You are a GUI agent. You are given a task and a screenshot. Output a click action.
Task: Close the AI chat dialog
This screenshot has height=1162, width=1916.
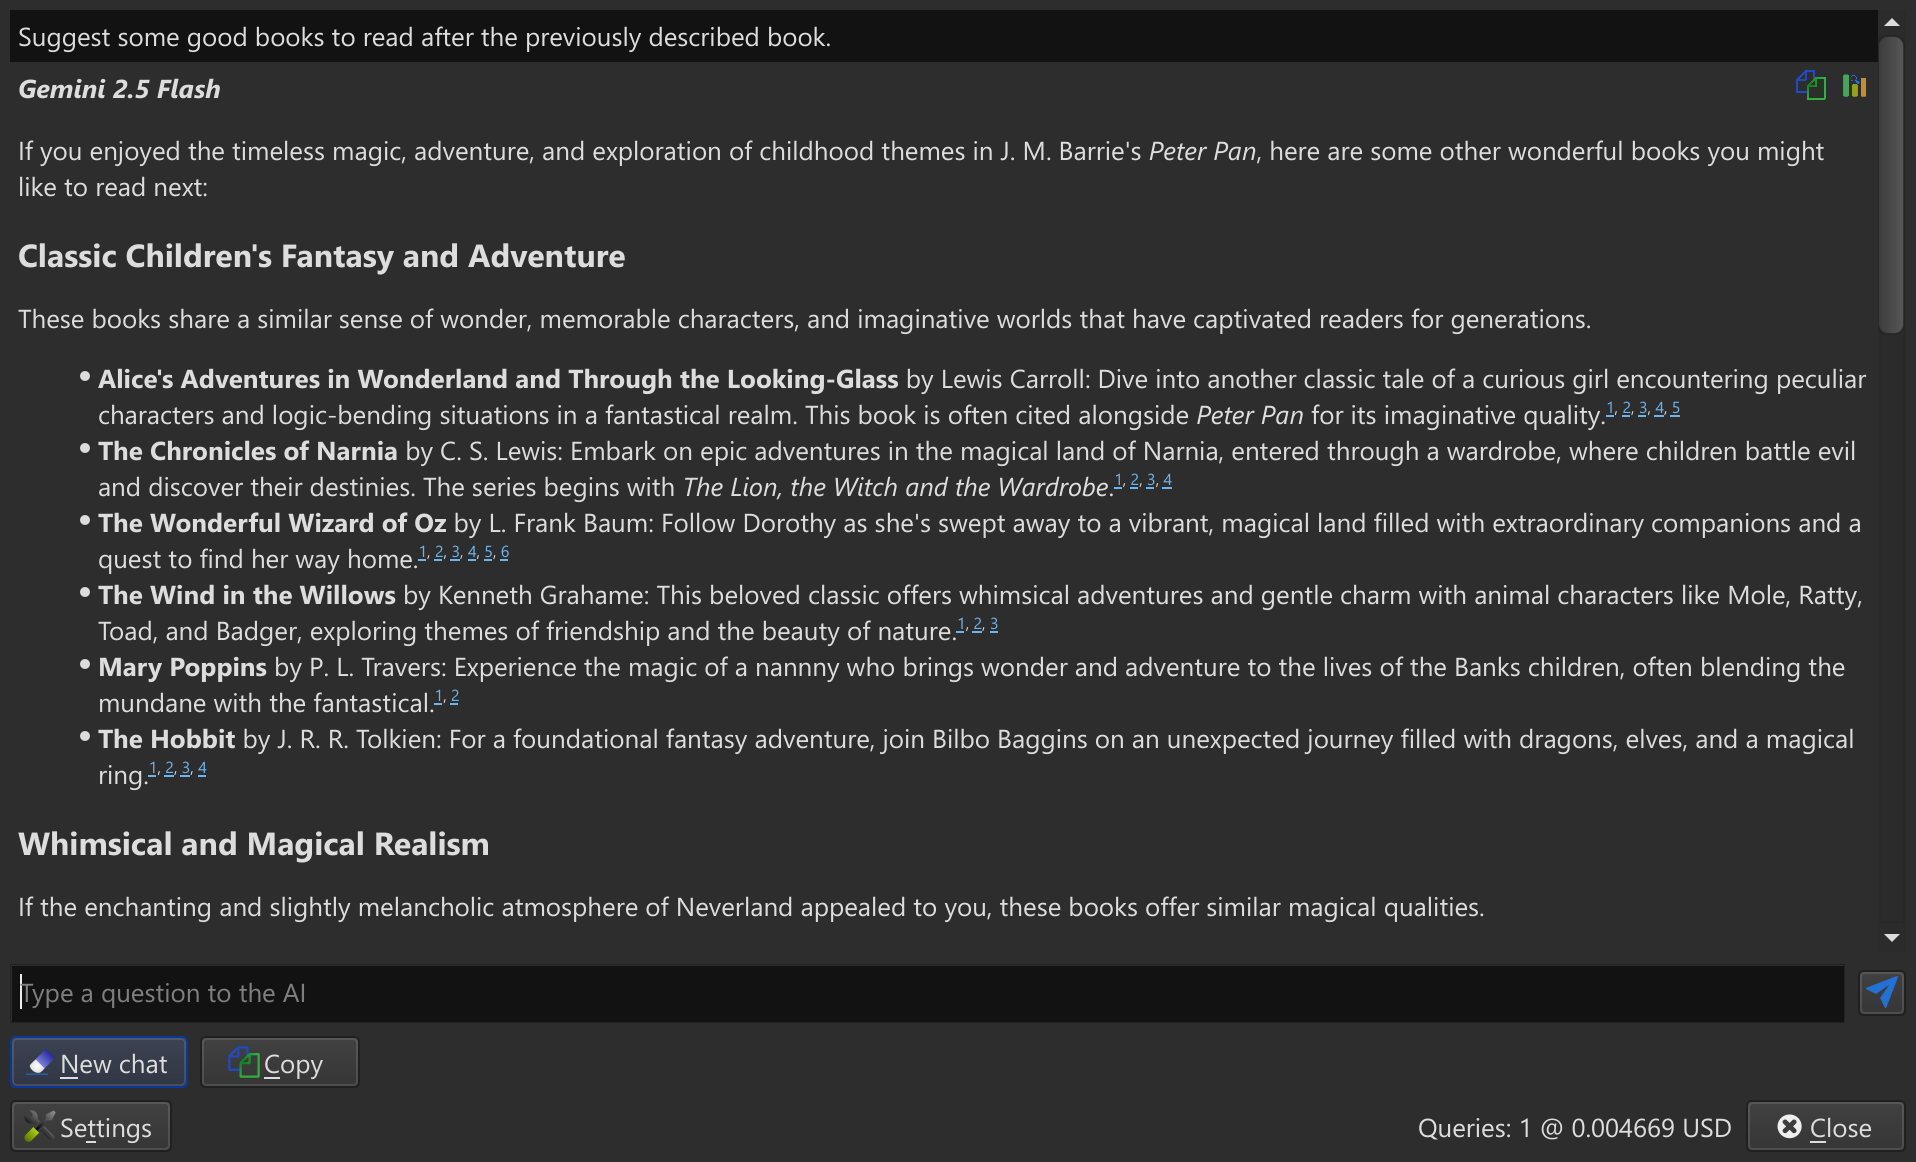pyautogui.click(x=1825, y=1127)
